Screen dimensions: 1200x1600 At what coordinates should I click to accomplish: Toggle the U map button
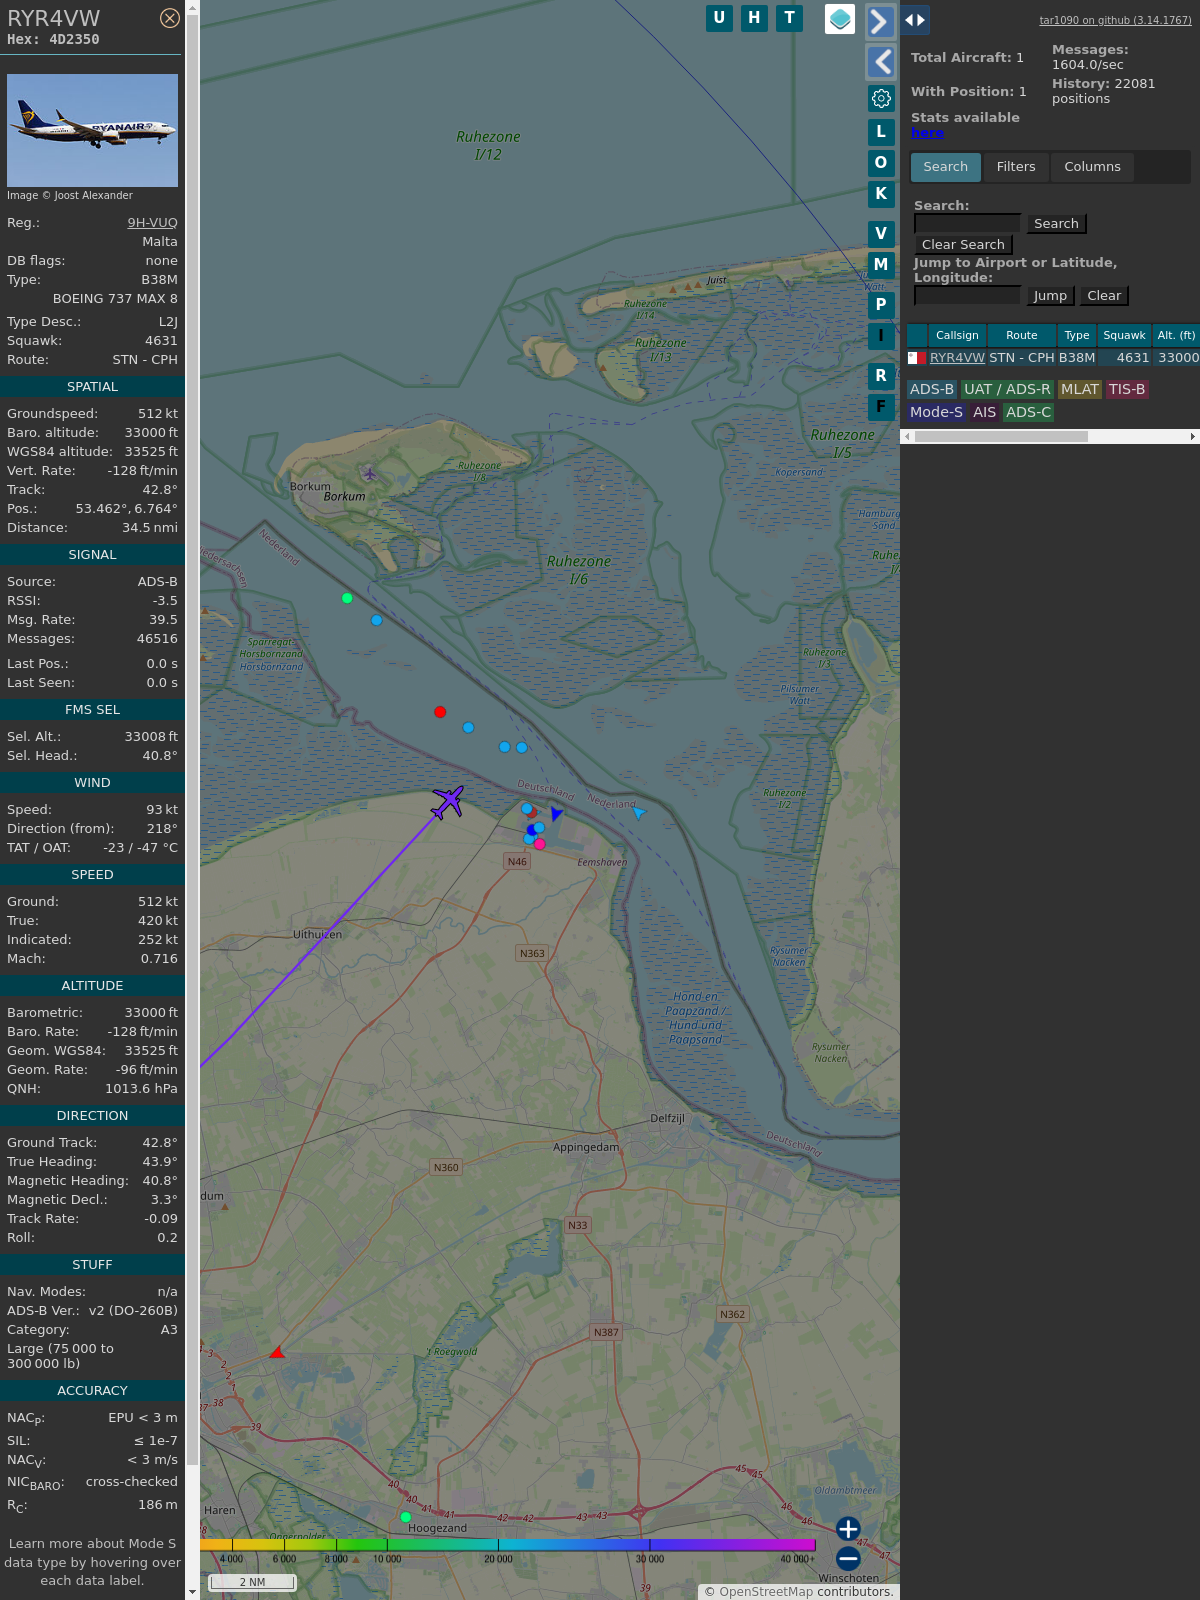pyautogui.click(x=719, y=18)
